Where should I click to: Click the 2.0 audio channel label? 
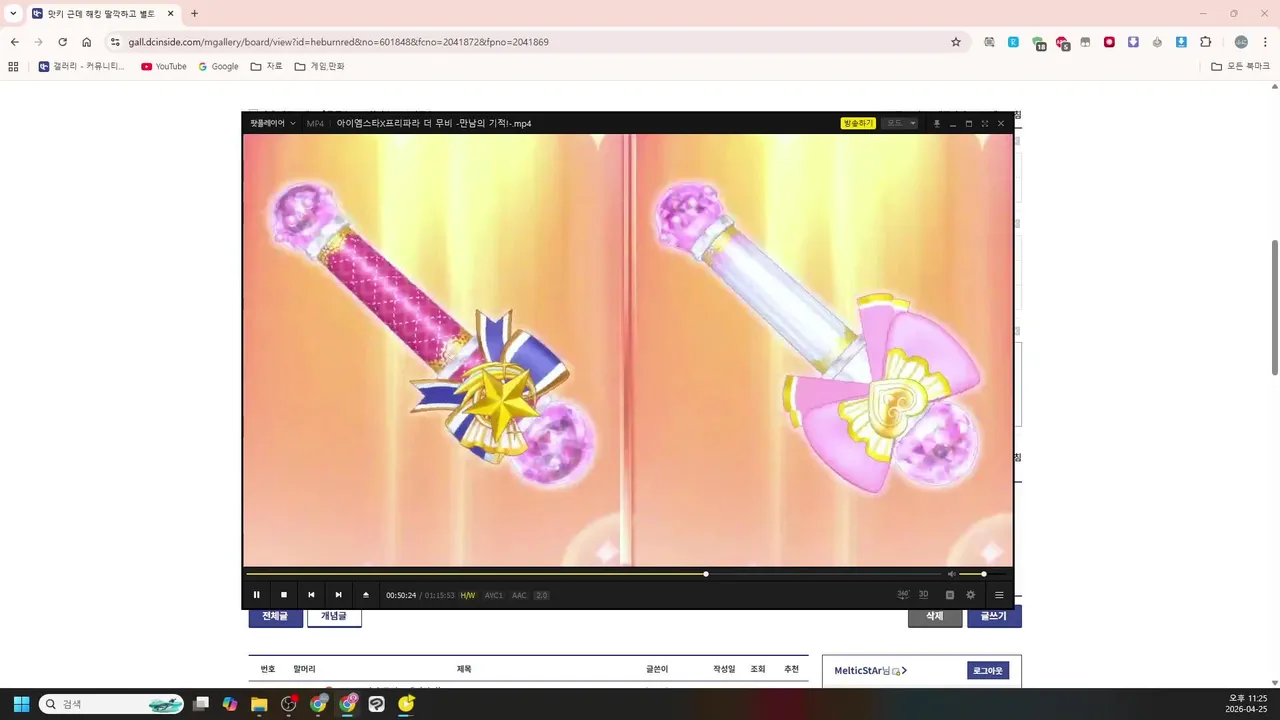[x=541, y=595]
